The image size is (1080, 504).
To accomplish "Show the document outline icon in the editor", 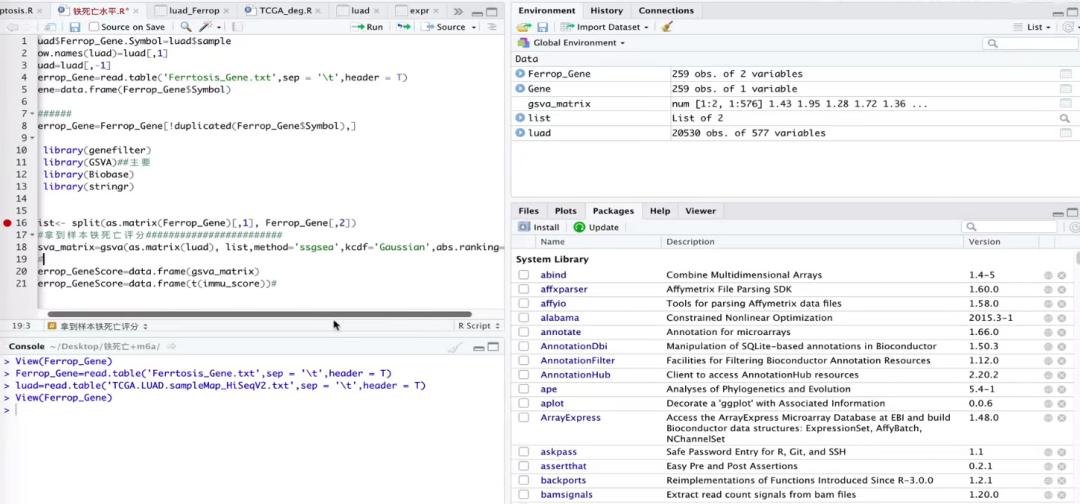I will click(492, 27).
